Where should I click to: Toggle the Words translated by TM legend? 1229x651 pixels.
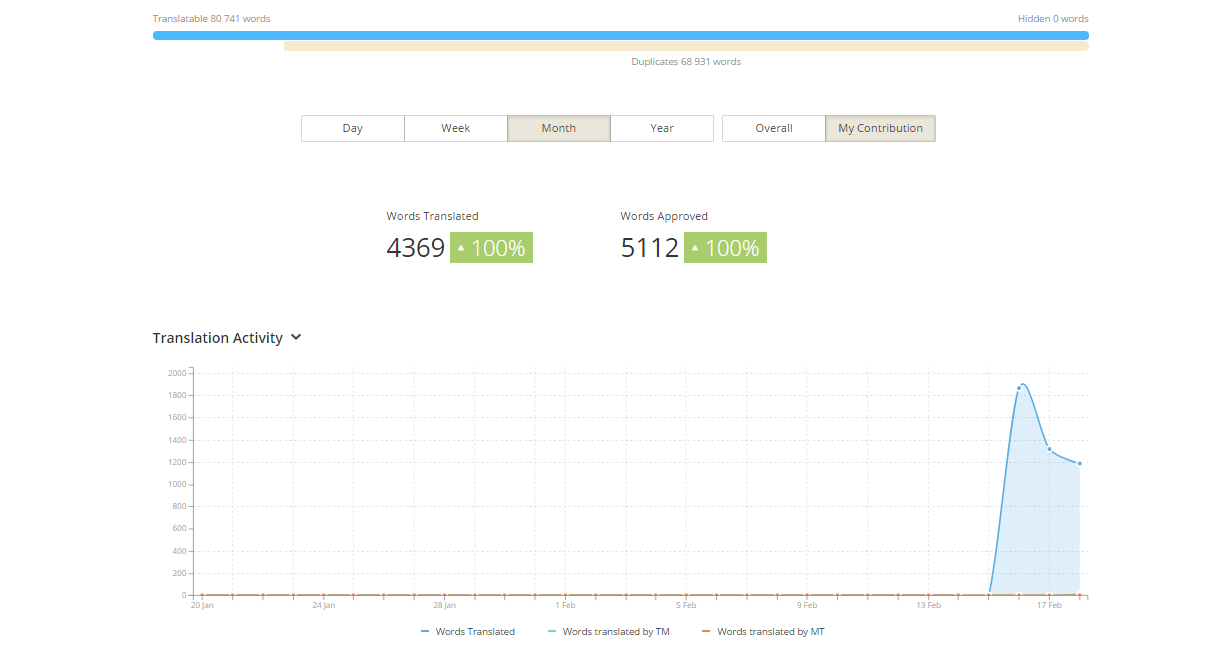pos(609,632)
